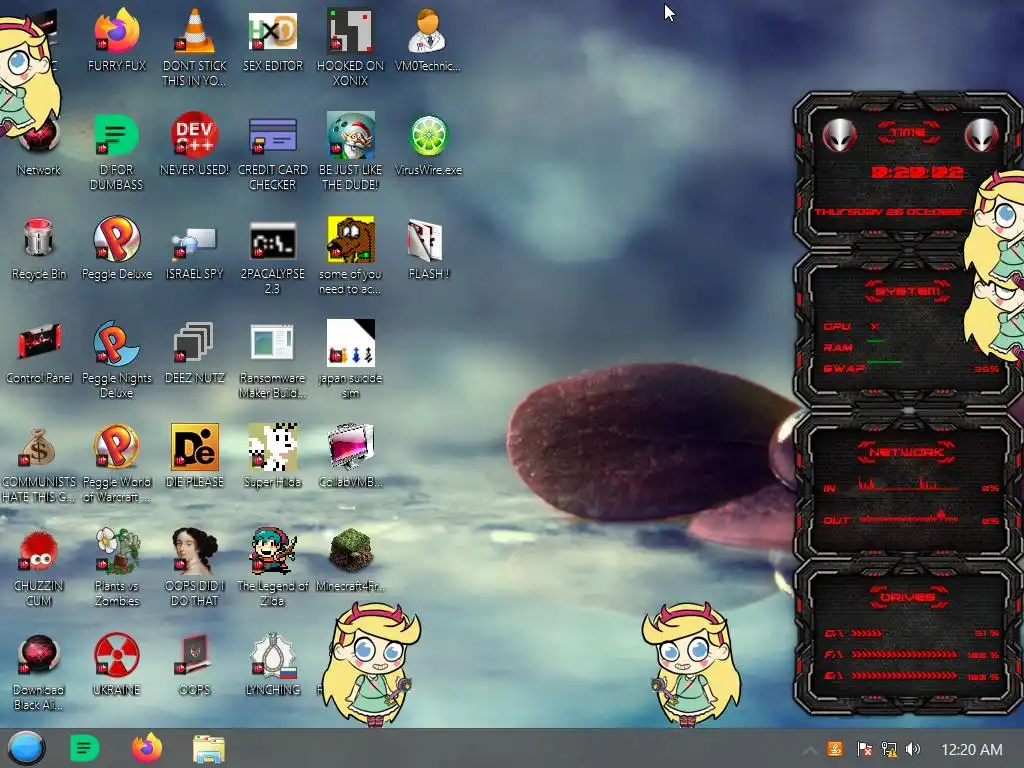Click the red digital time readout

point(918,172)
